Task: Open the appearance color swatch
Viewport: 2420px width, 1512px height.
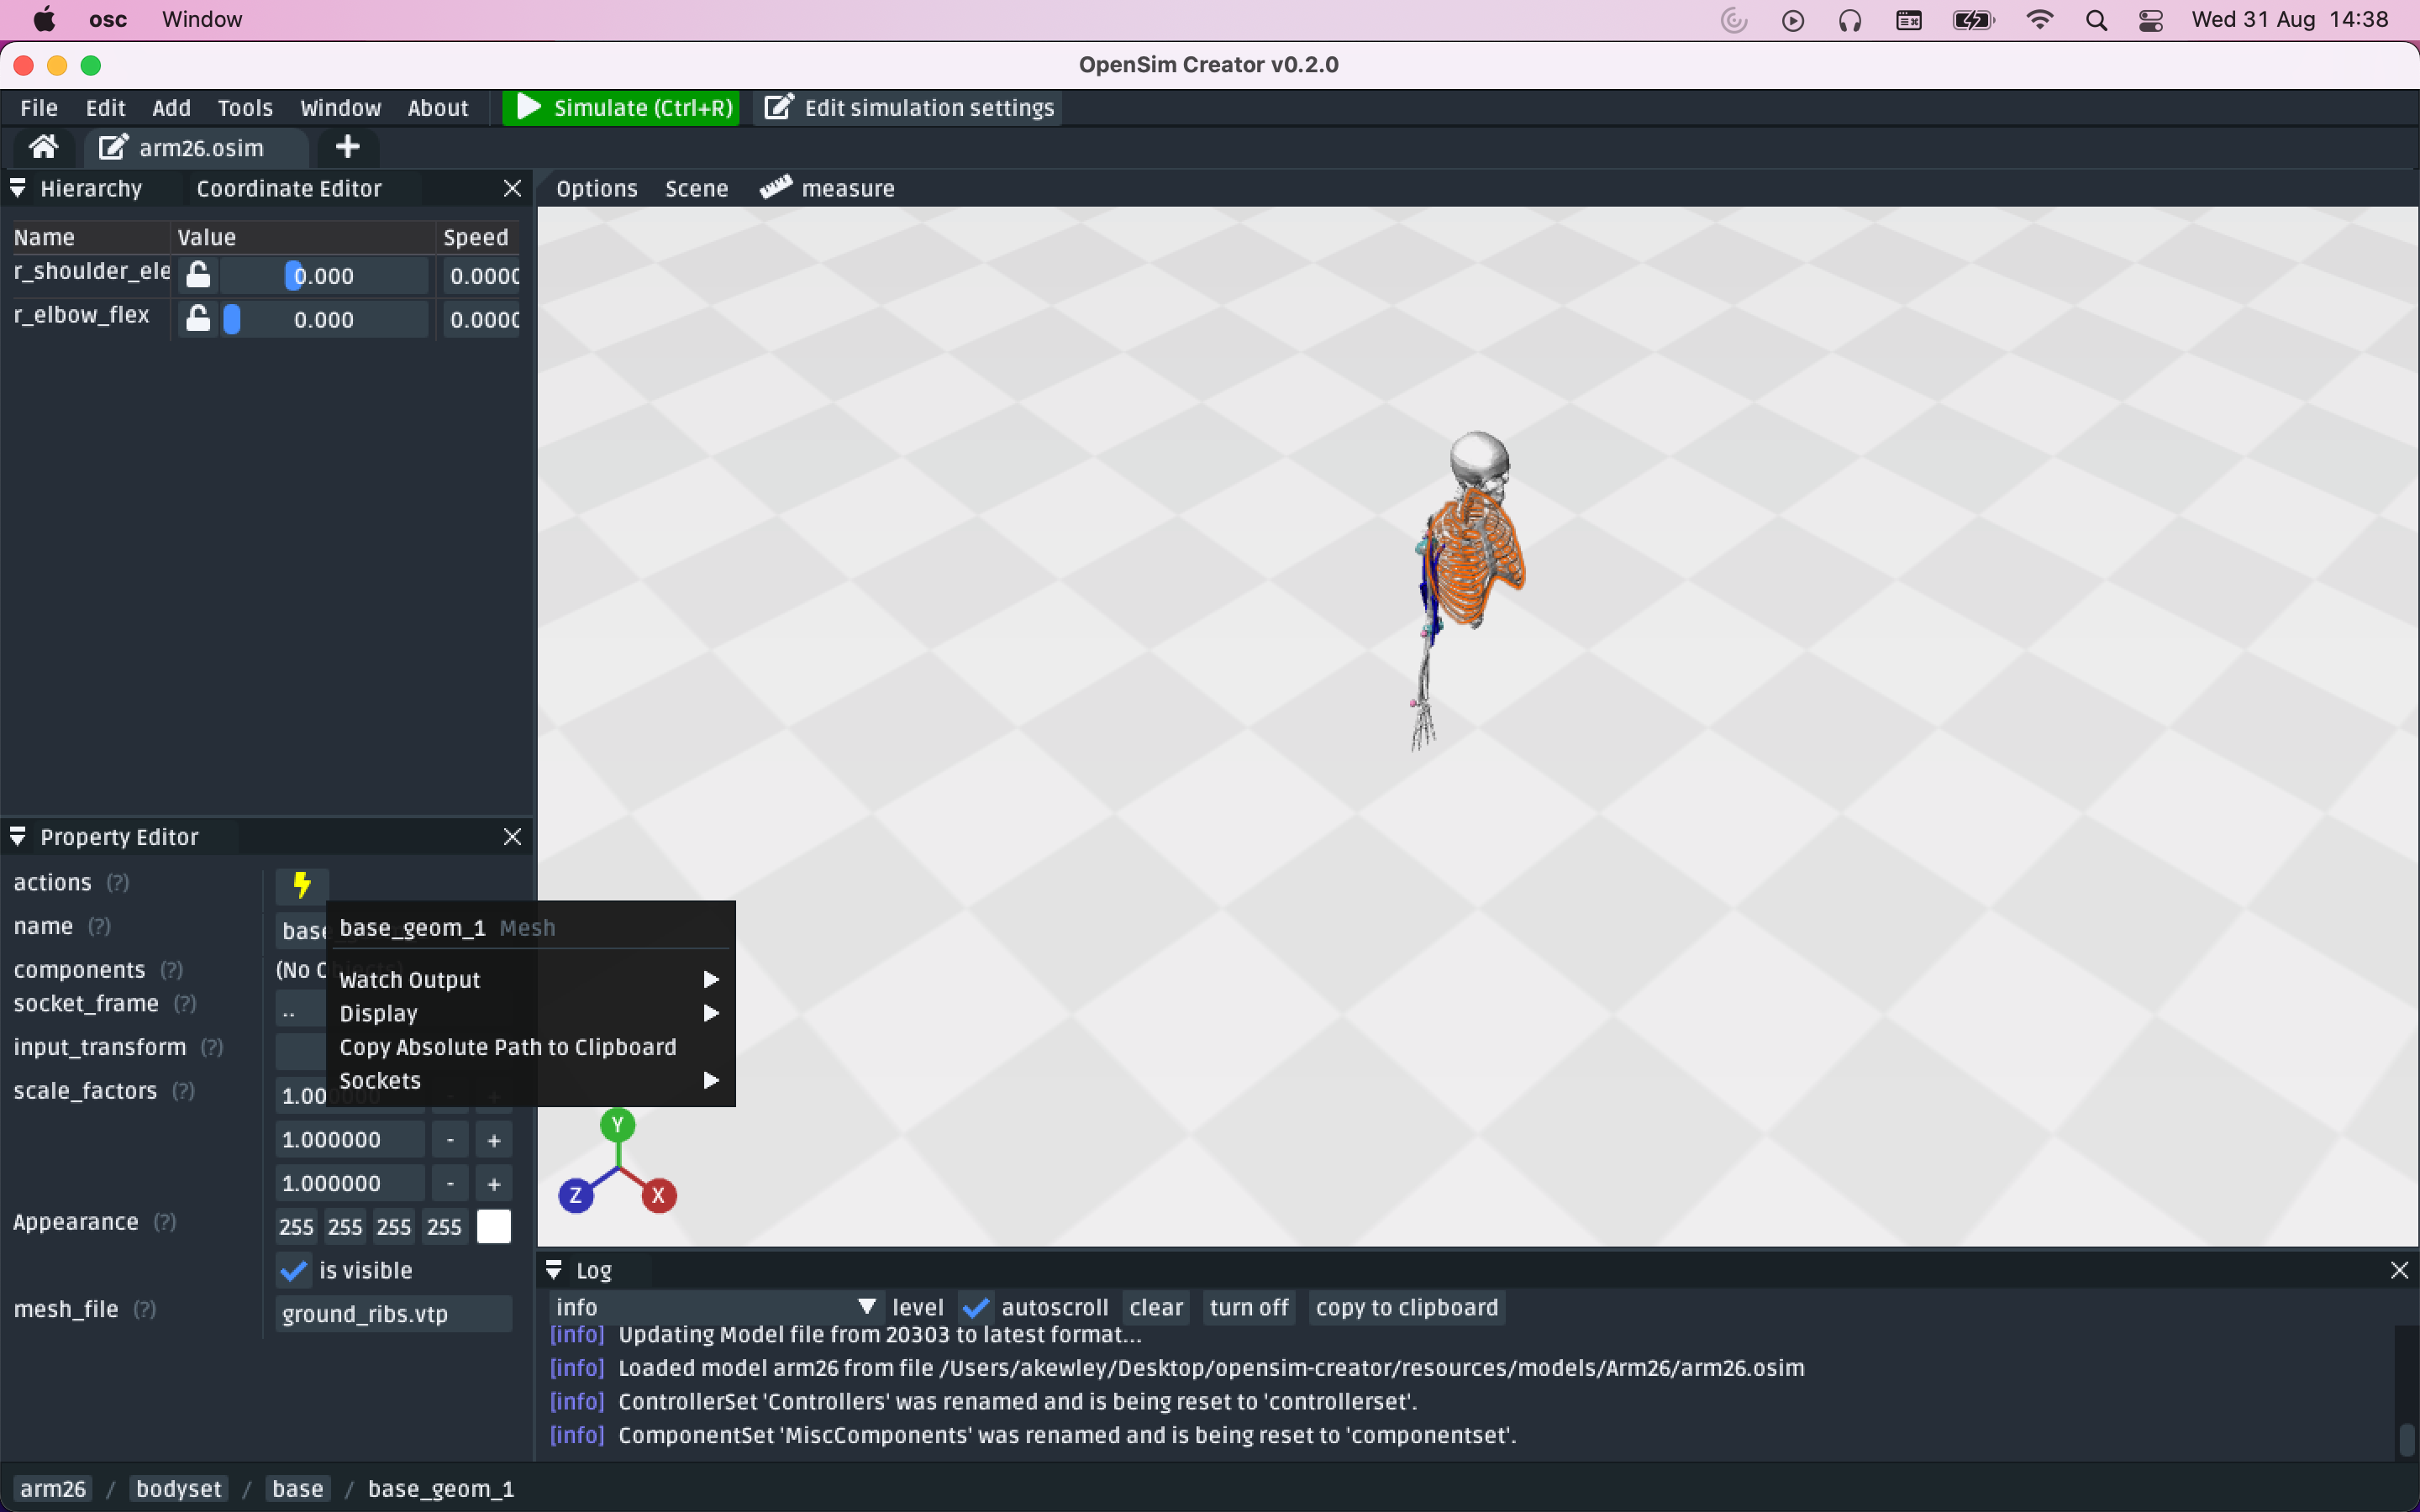Action: coord(493,1226)
